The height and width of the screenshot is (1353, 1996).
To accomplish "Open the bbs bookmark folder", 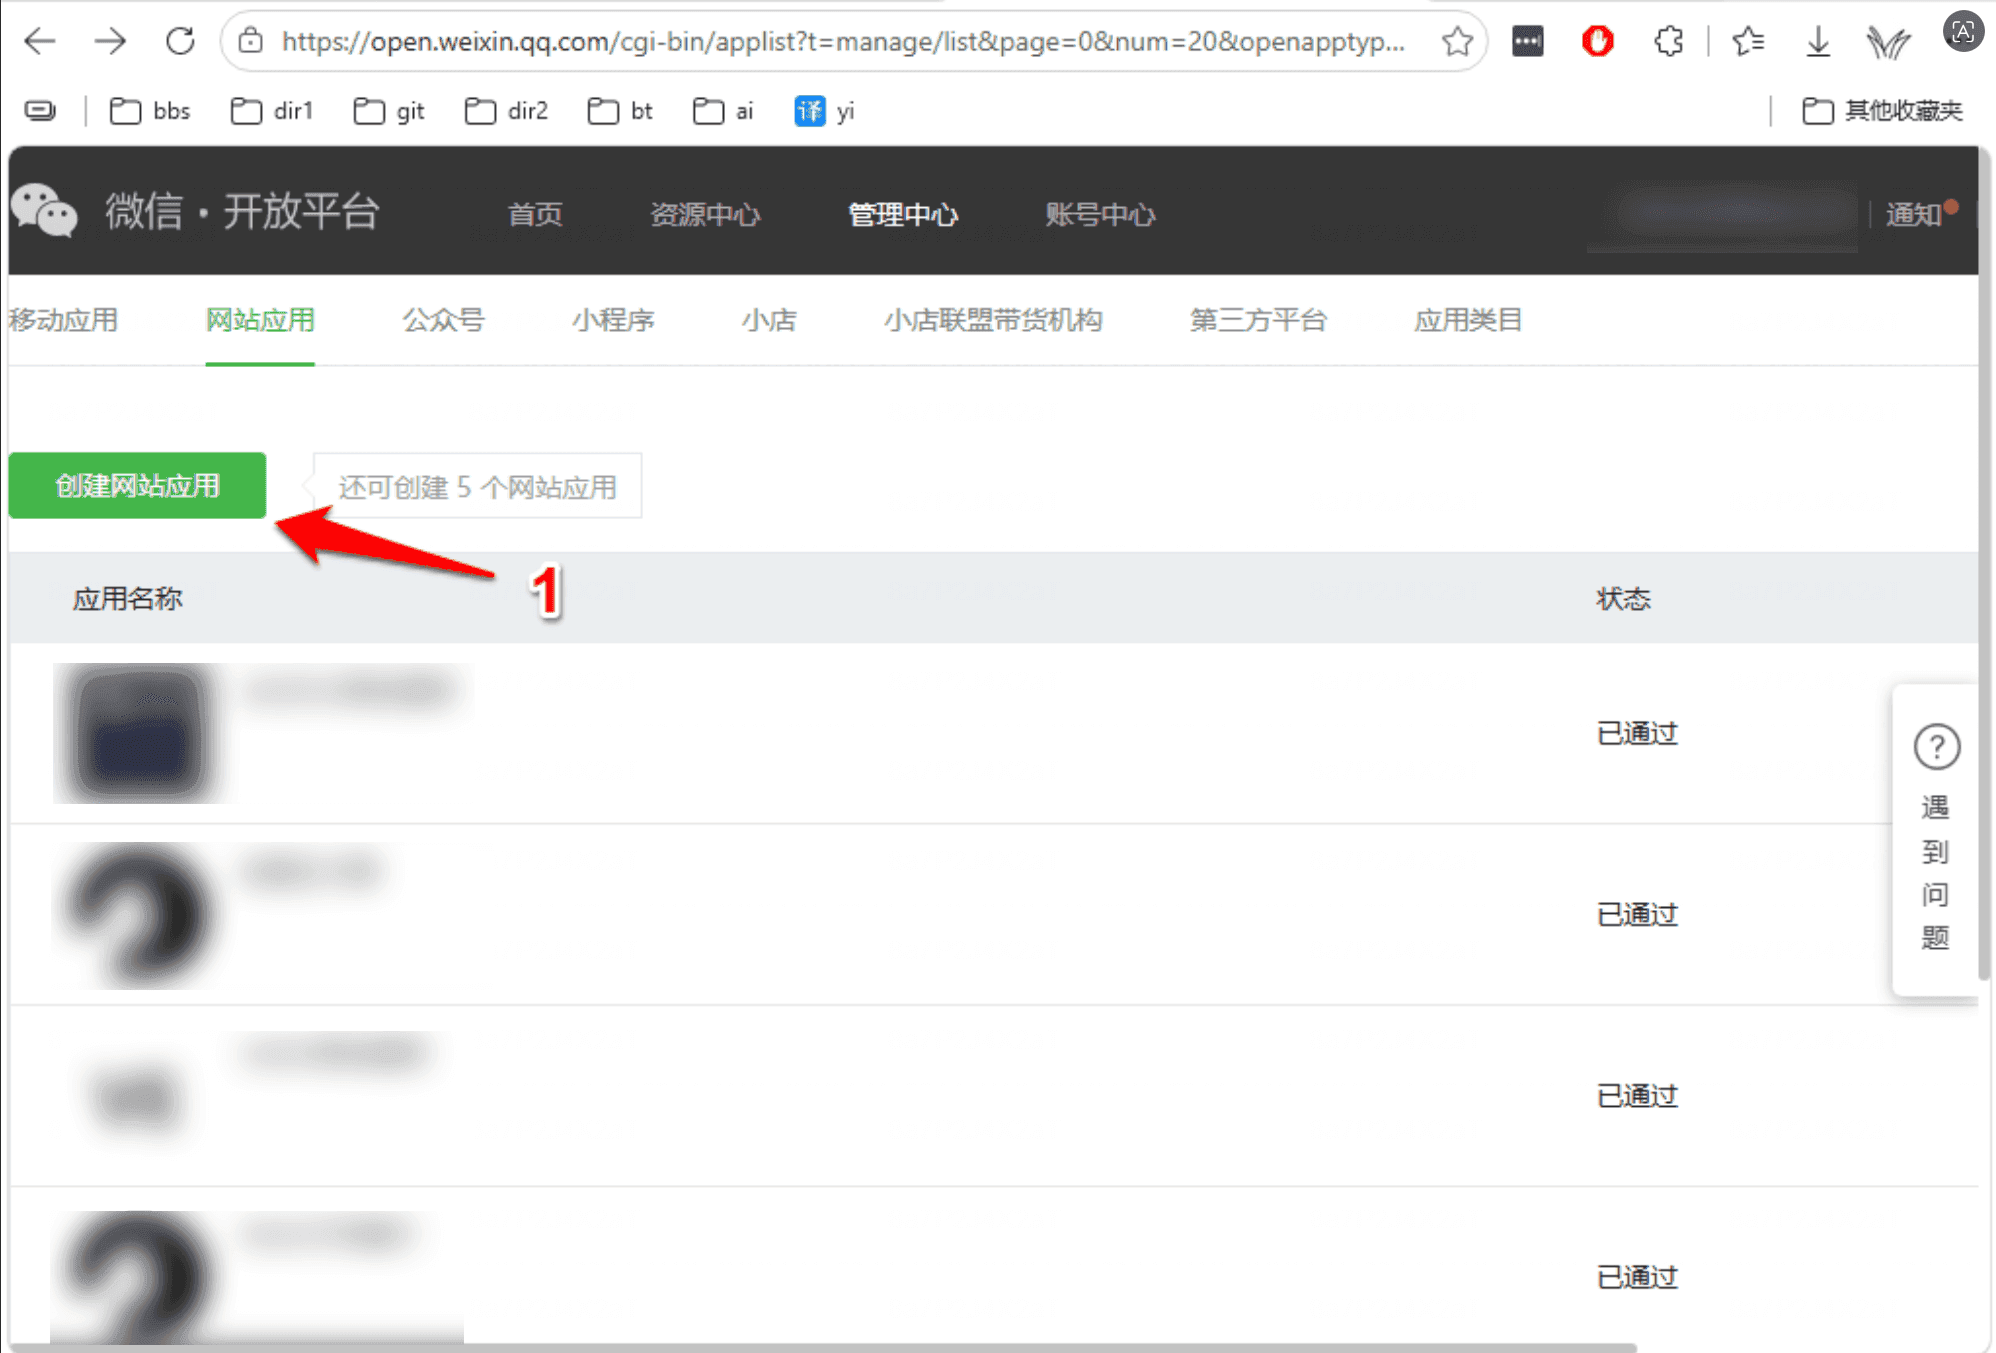I will click(150, 111).
